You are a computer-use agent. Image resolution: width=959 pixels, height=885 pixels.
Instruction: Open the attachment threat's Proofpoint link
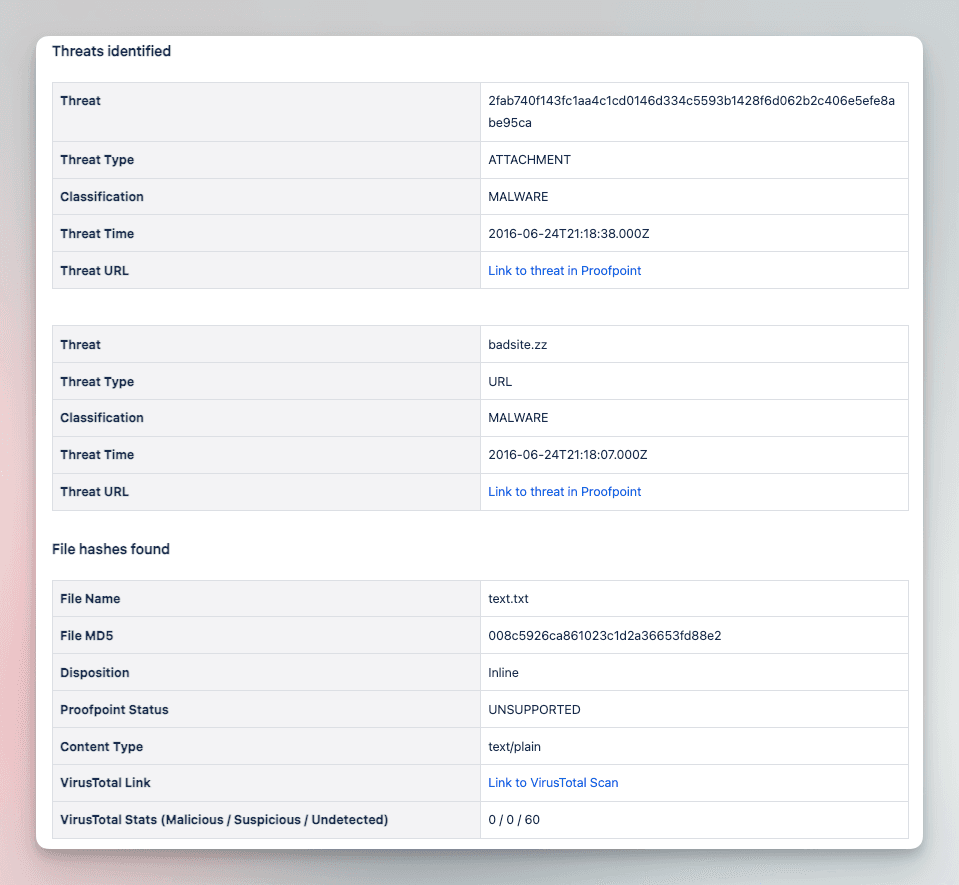[564, 270]
